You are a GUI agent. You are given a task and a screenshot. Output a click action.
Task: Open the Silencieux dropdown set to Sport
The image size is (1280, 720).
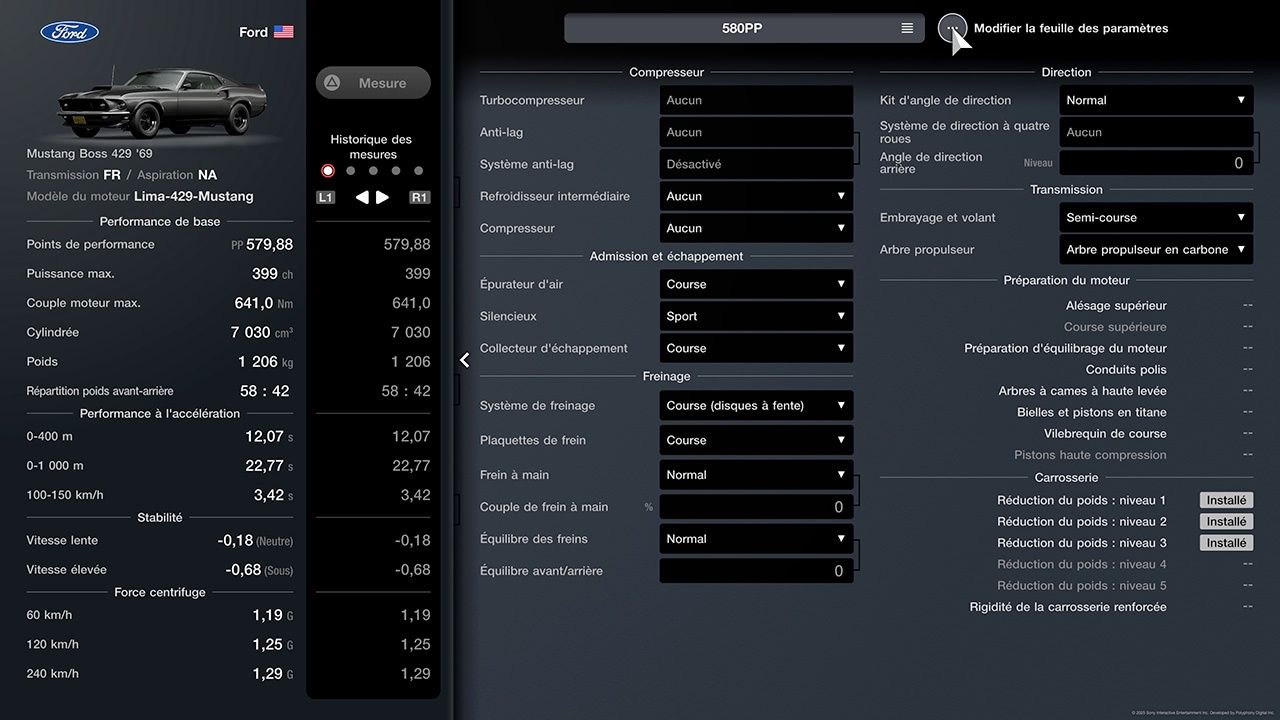(756, 316)
